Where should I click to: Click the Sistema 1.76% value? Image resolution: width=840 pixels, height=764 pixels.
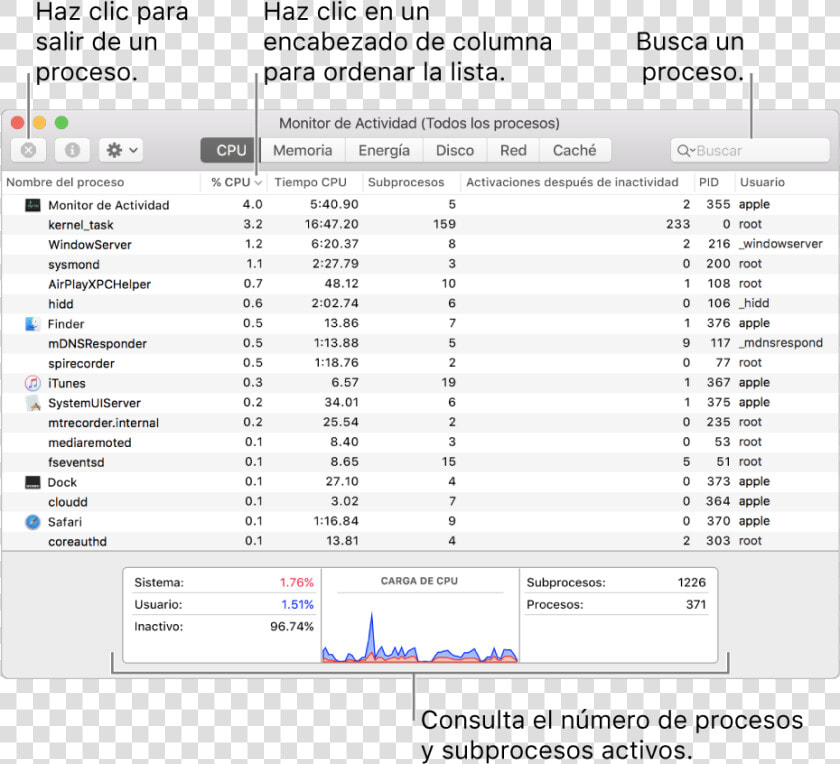pyautogui.click(x=297, y=582)
